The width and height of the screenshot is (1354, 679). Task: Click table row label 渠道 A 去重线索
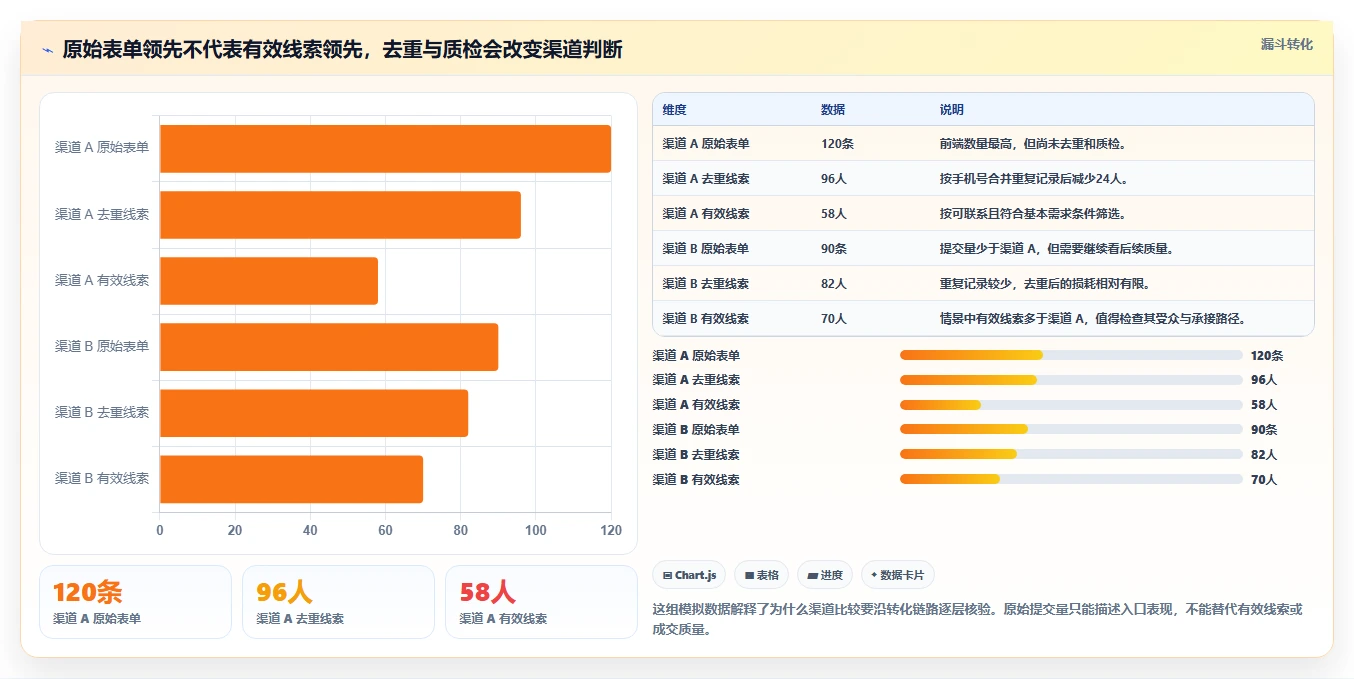coord(706,179)
